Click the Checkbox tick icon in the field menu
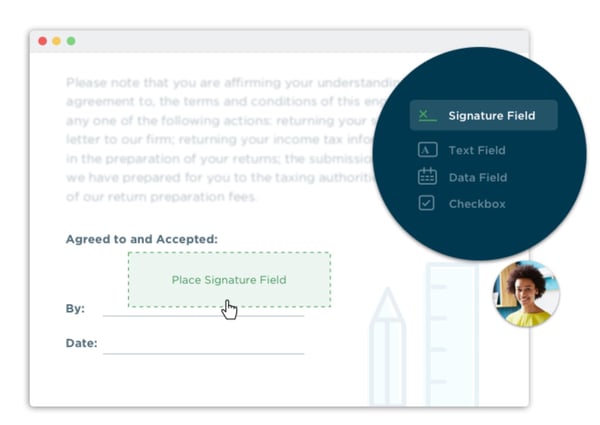The width and height of the screenshot is (600, 425). [427, 203]
